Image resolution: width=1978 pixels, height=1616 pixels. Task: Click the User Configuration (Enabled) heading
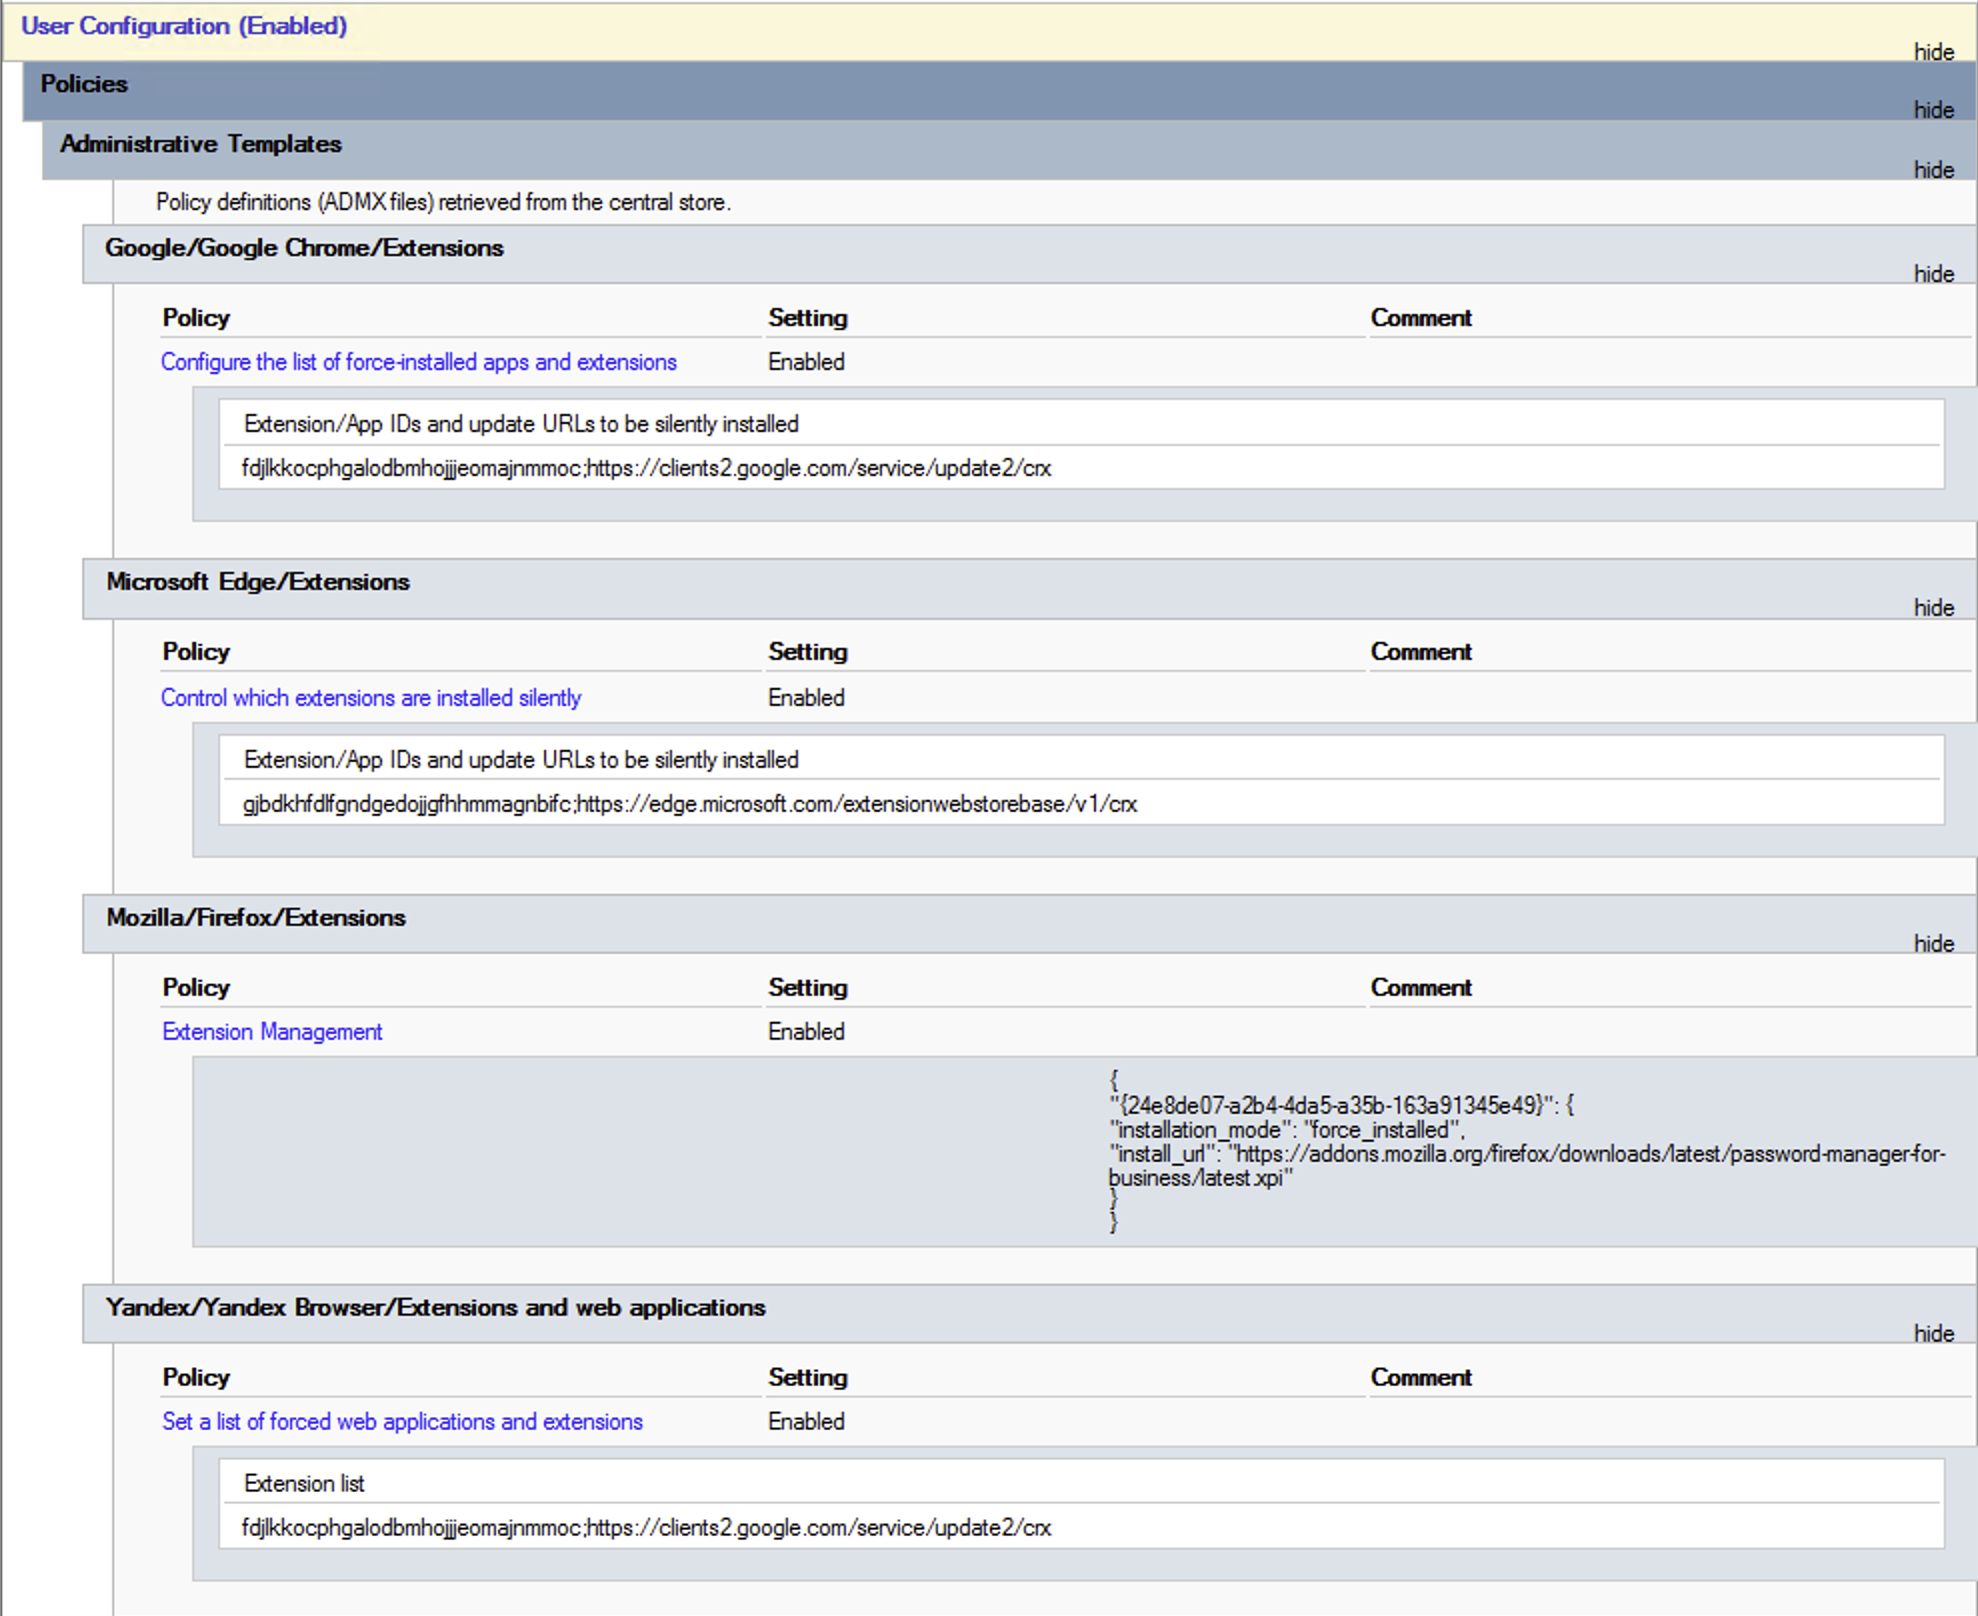[184, 26]
